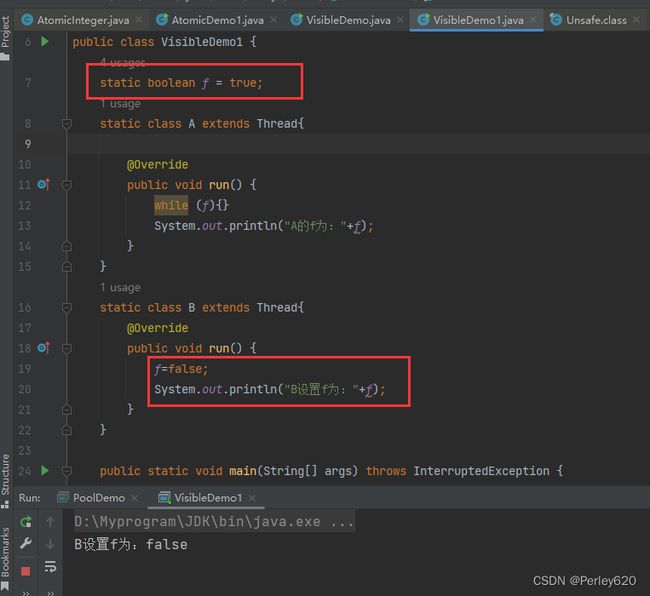The height and width of the screenshot is (596, 650).
Task: Click the up stack trace arrow
Action: tap(50, 521)
